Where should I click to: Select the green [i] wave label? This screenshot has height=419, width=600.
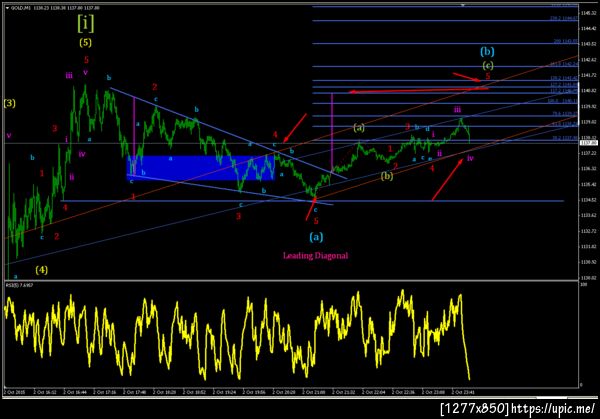pyautogui.click(x=85, y=23)
